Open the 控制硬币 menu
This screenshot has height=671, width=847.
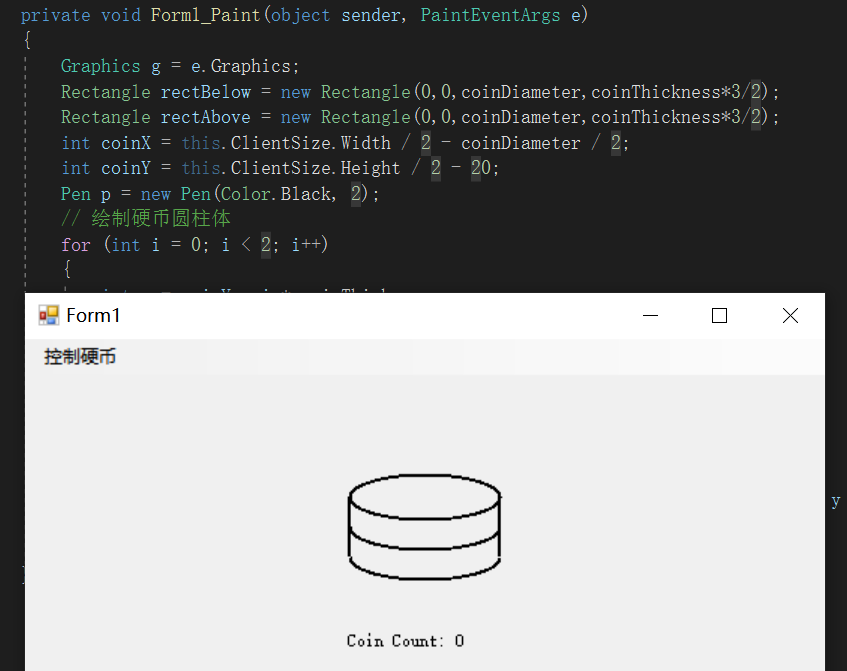tap(80, 357)
